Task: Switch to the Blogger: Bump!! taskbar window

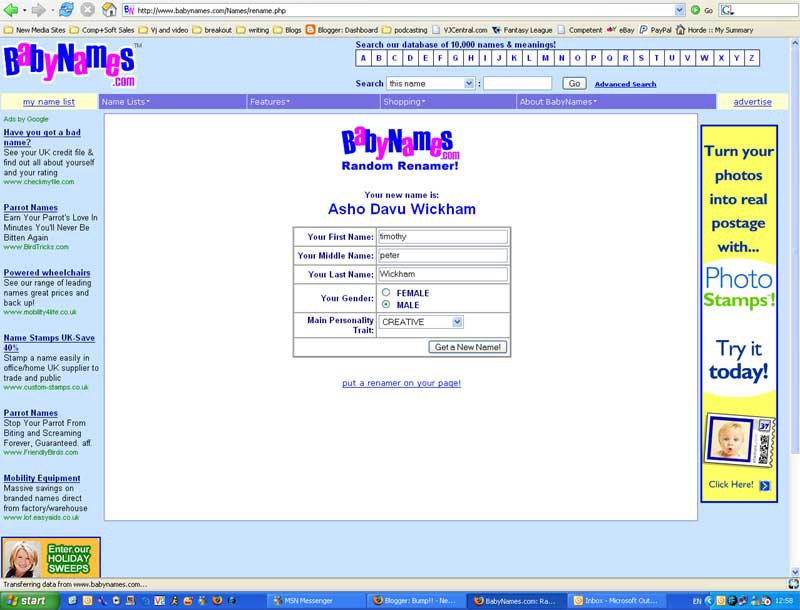Action: (x=415, y=601)
